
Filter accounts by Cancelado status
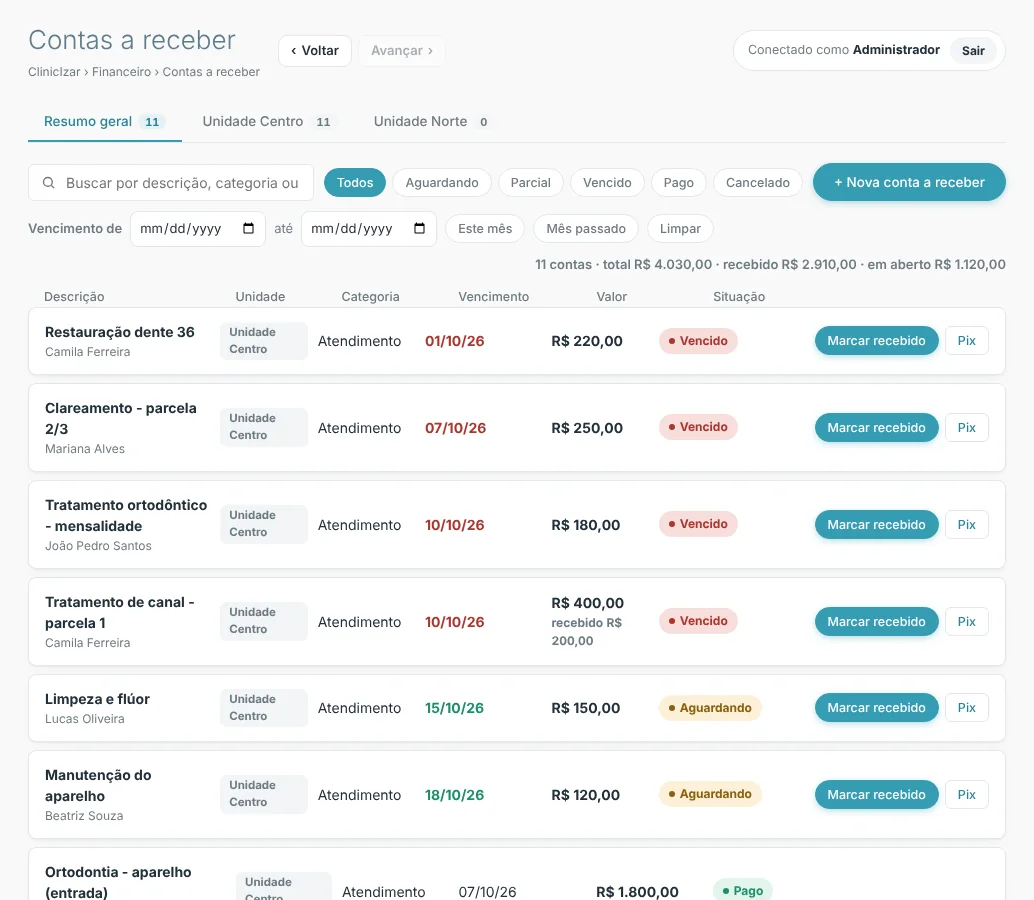[758, 183]
